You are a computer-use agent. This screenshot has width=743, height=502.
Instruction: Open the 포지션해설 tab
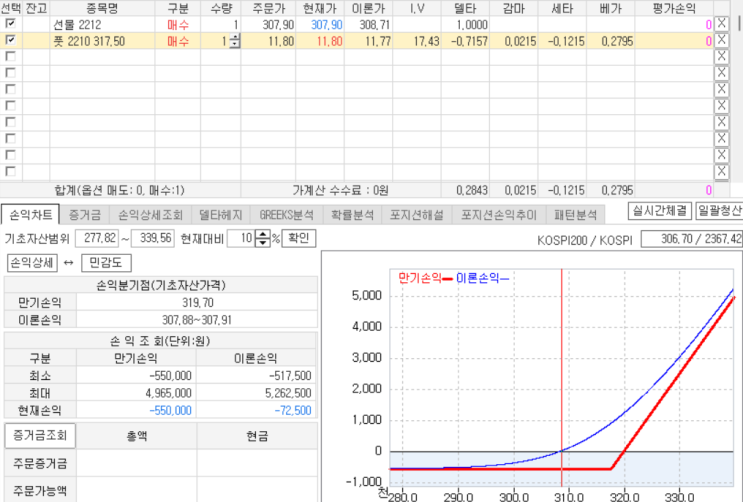click(x=417, y=215)
